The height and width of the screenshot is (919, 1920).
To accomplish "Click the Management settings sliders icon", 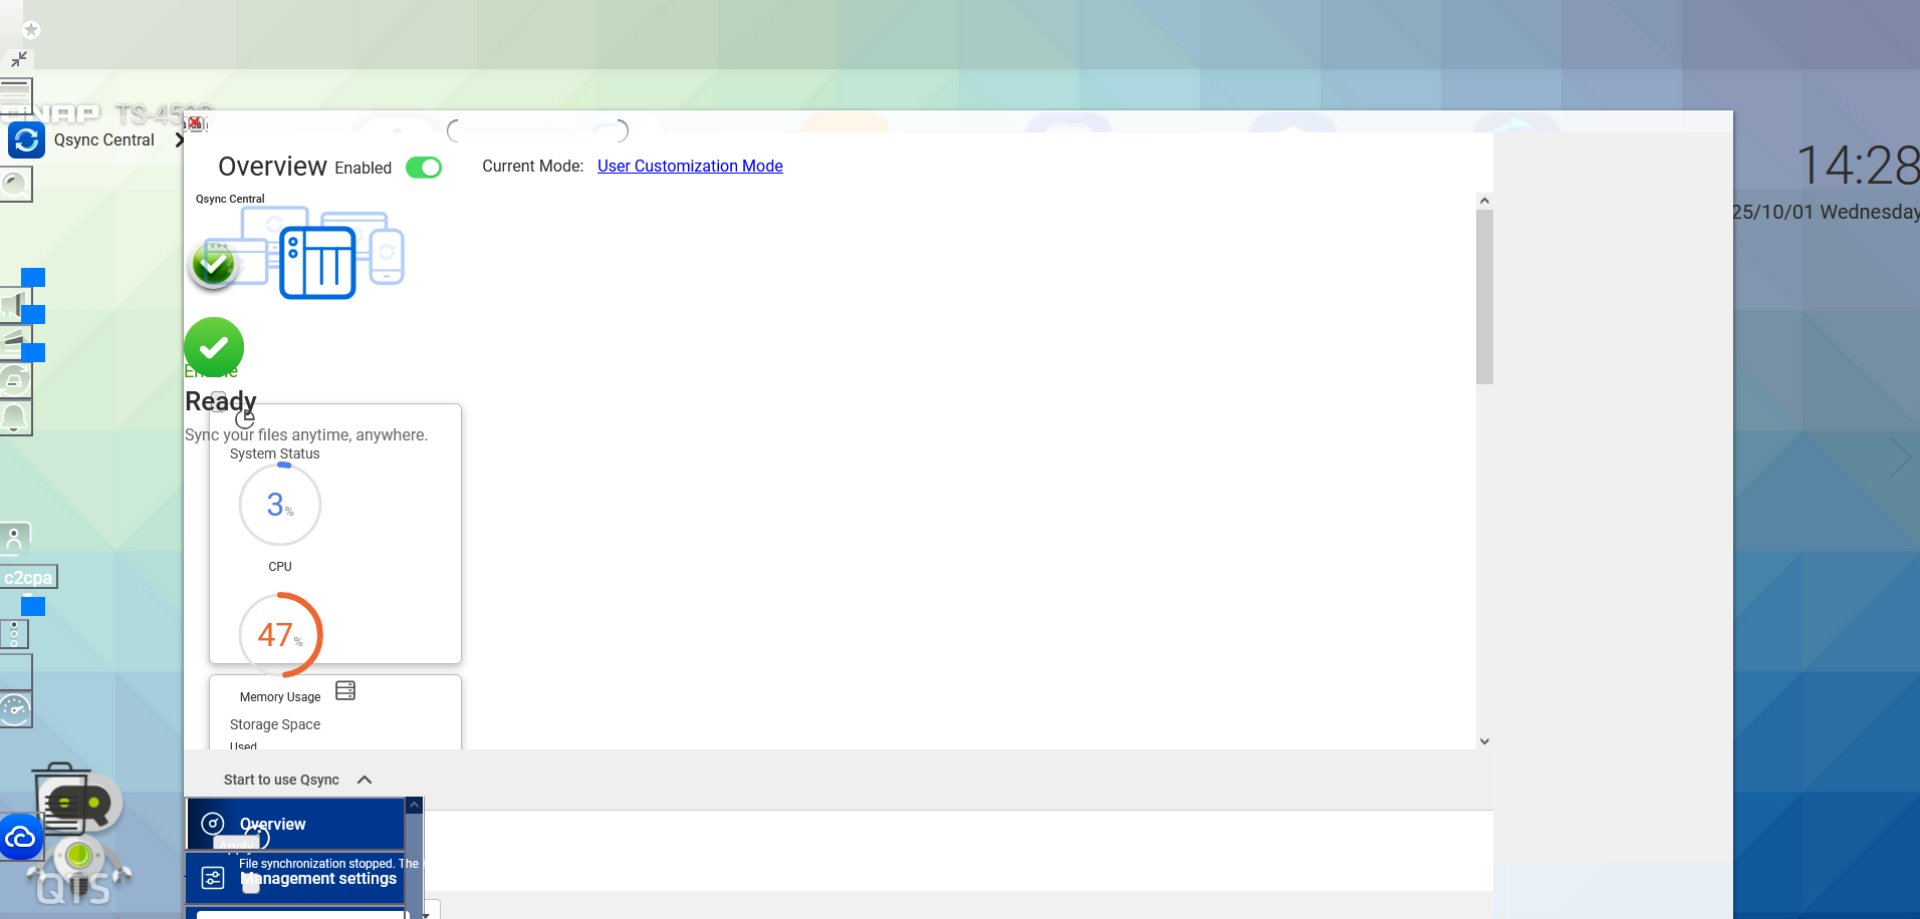I will point(213,878).
